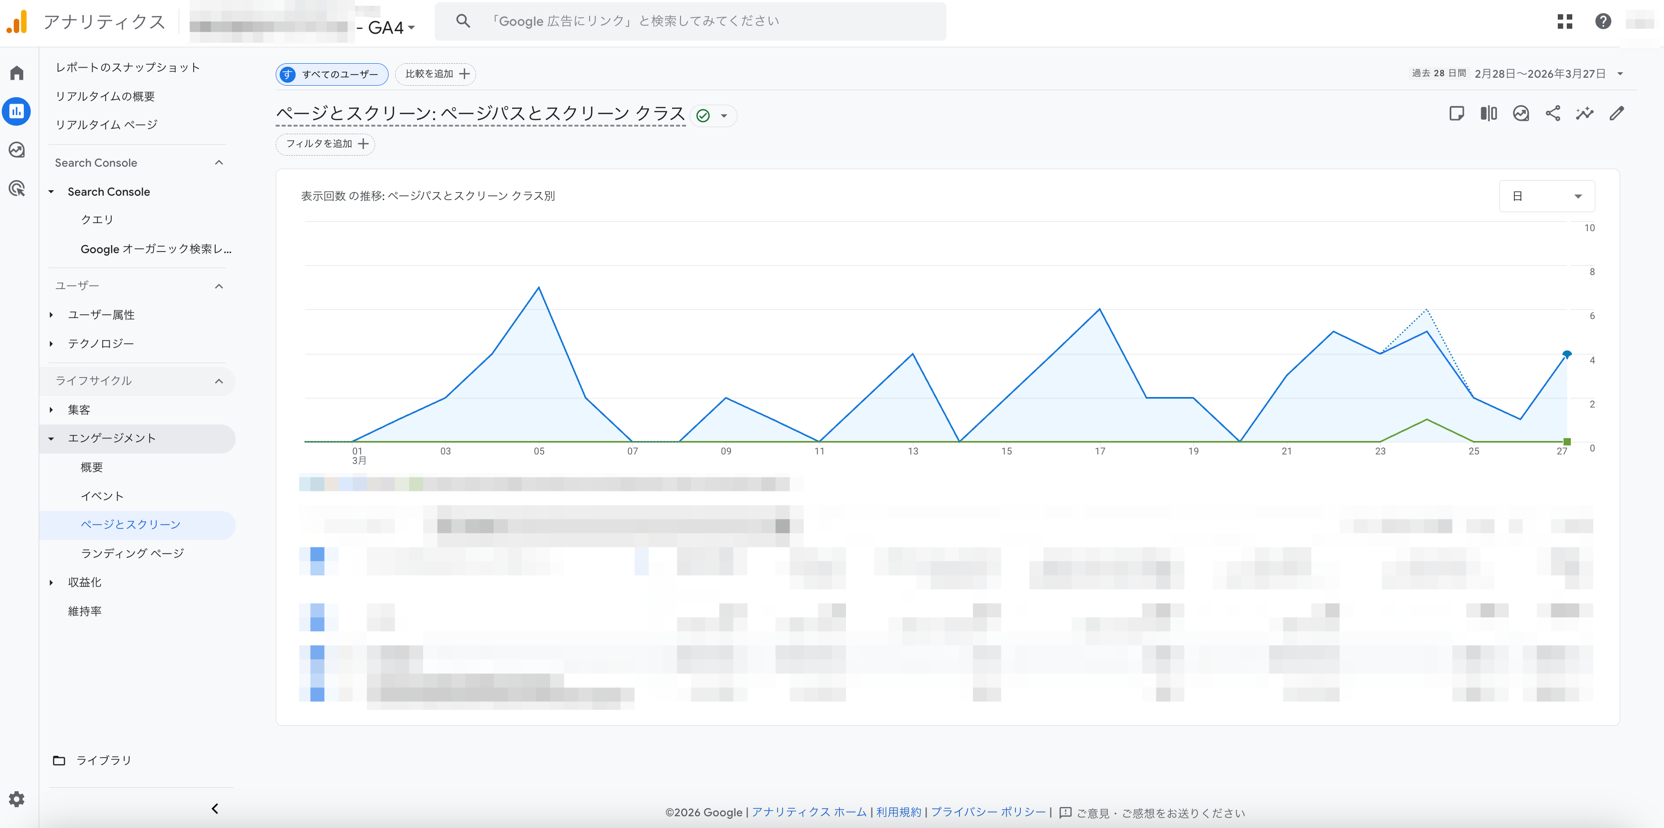Open the Advertising icon in left rail
The height and width of the screenshot is (828, 1664).
click(x=17, y=188)
